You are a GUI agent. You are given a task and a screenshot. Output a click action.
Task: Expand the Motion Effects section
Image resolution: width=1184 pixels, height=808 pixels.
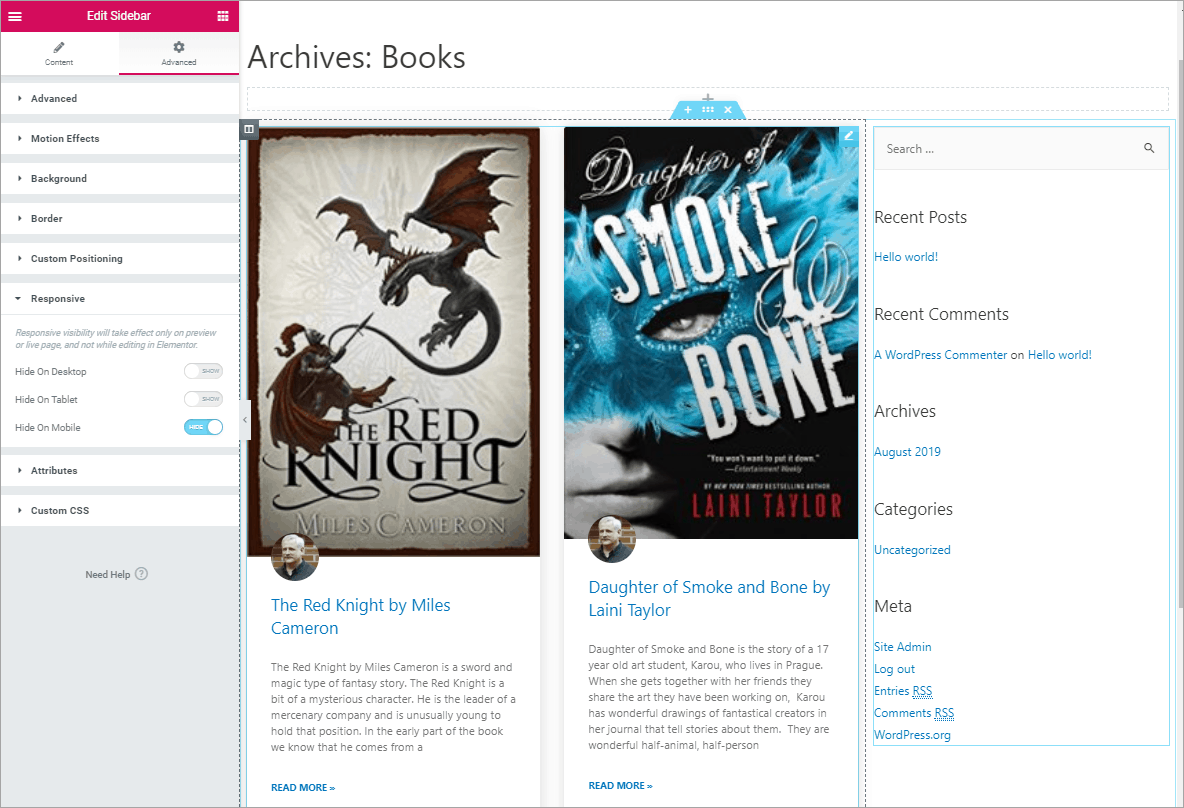click(x=120, y=138)
